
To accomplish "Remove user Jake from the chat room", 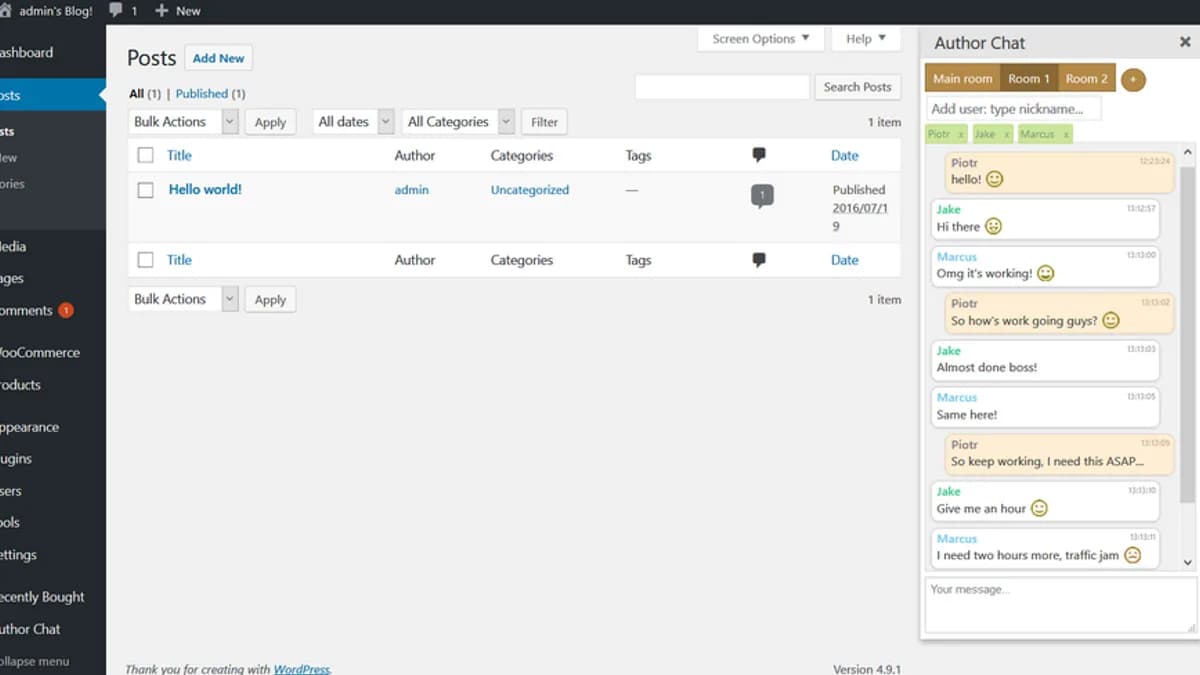I will (1006, 134).
